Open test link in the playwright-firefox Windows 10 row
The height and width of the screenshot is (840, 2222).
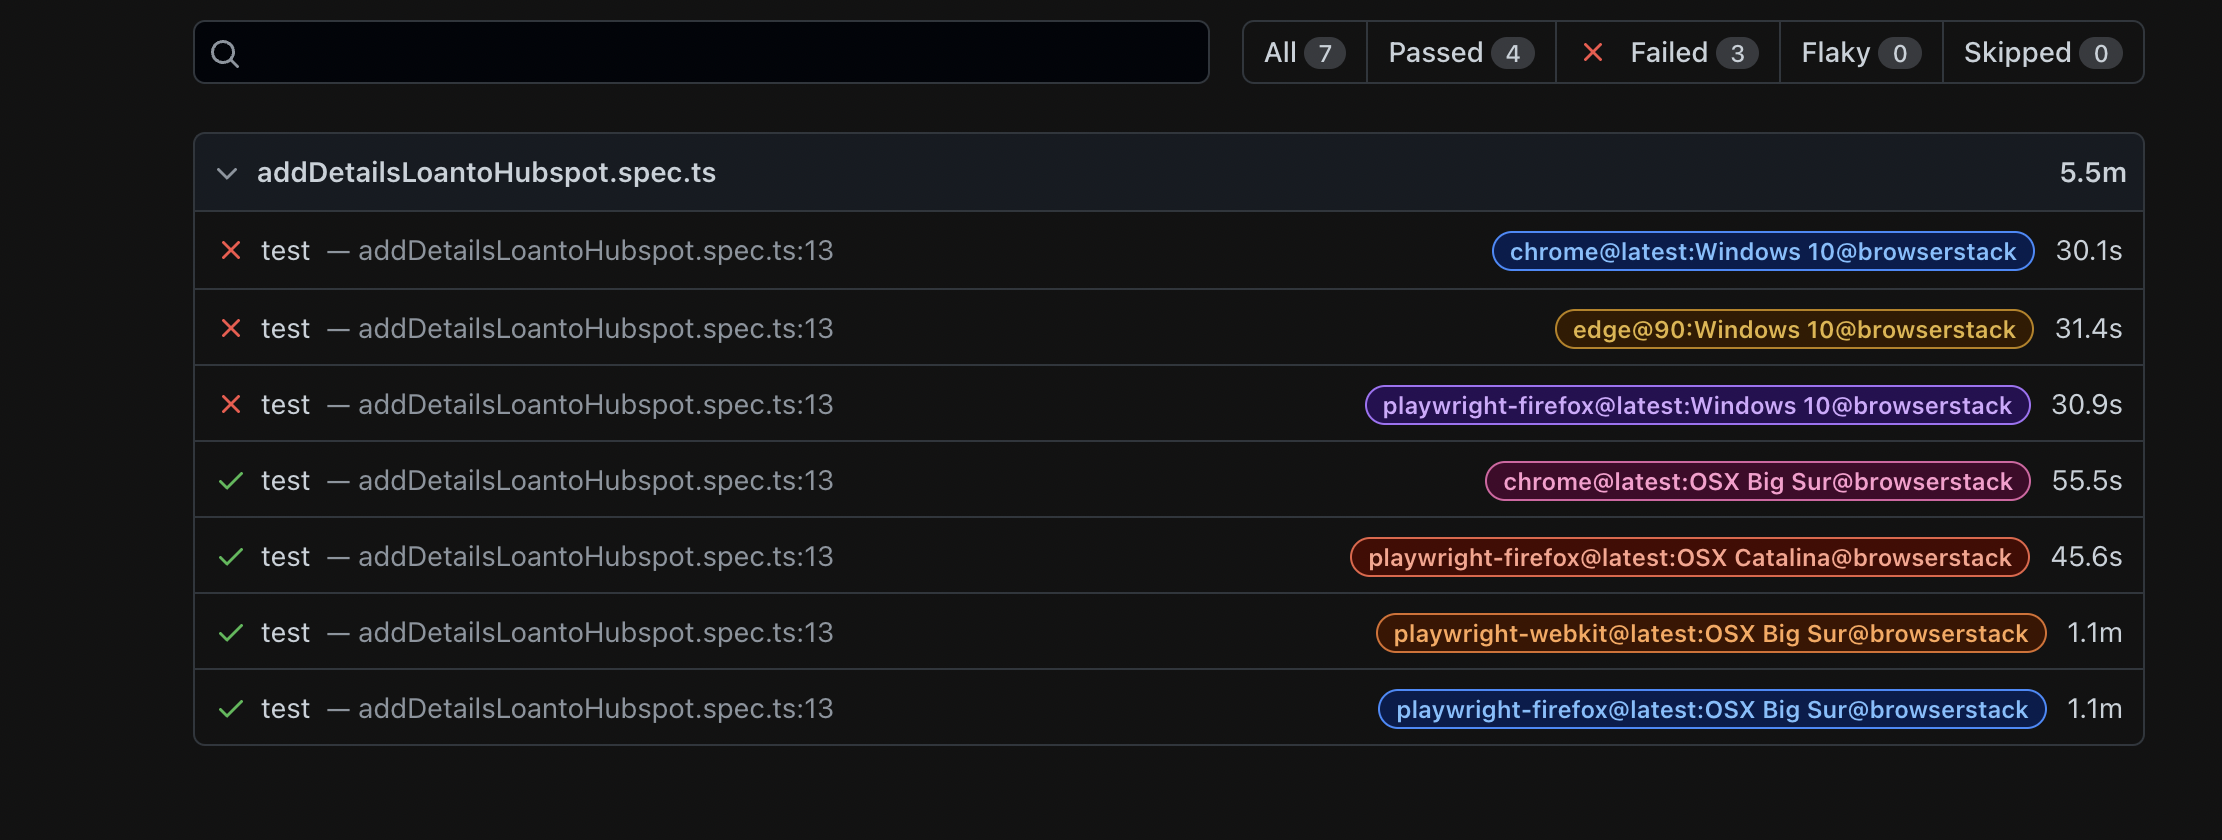point(285,404)
